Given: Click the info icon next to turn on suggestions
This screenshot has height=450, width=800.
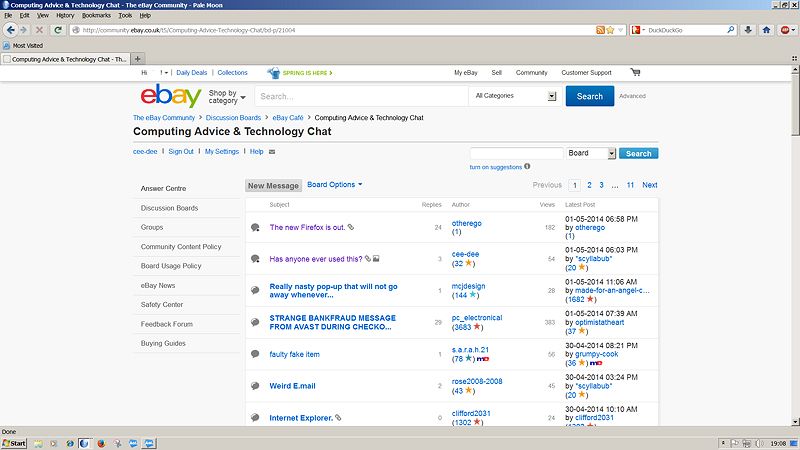Looking at the screenshot, I should (x=527, y=166).
